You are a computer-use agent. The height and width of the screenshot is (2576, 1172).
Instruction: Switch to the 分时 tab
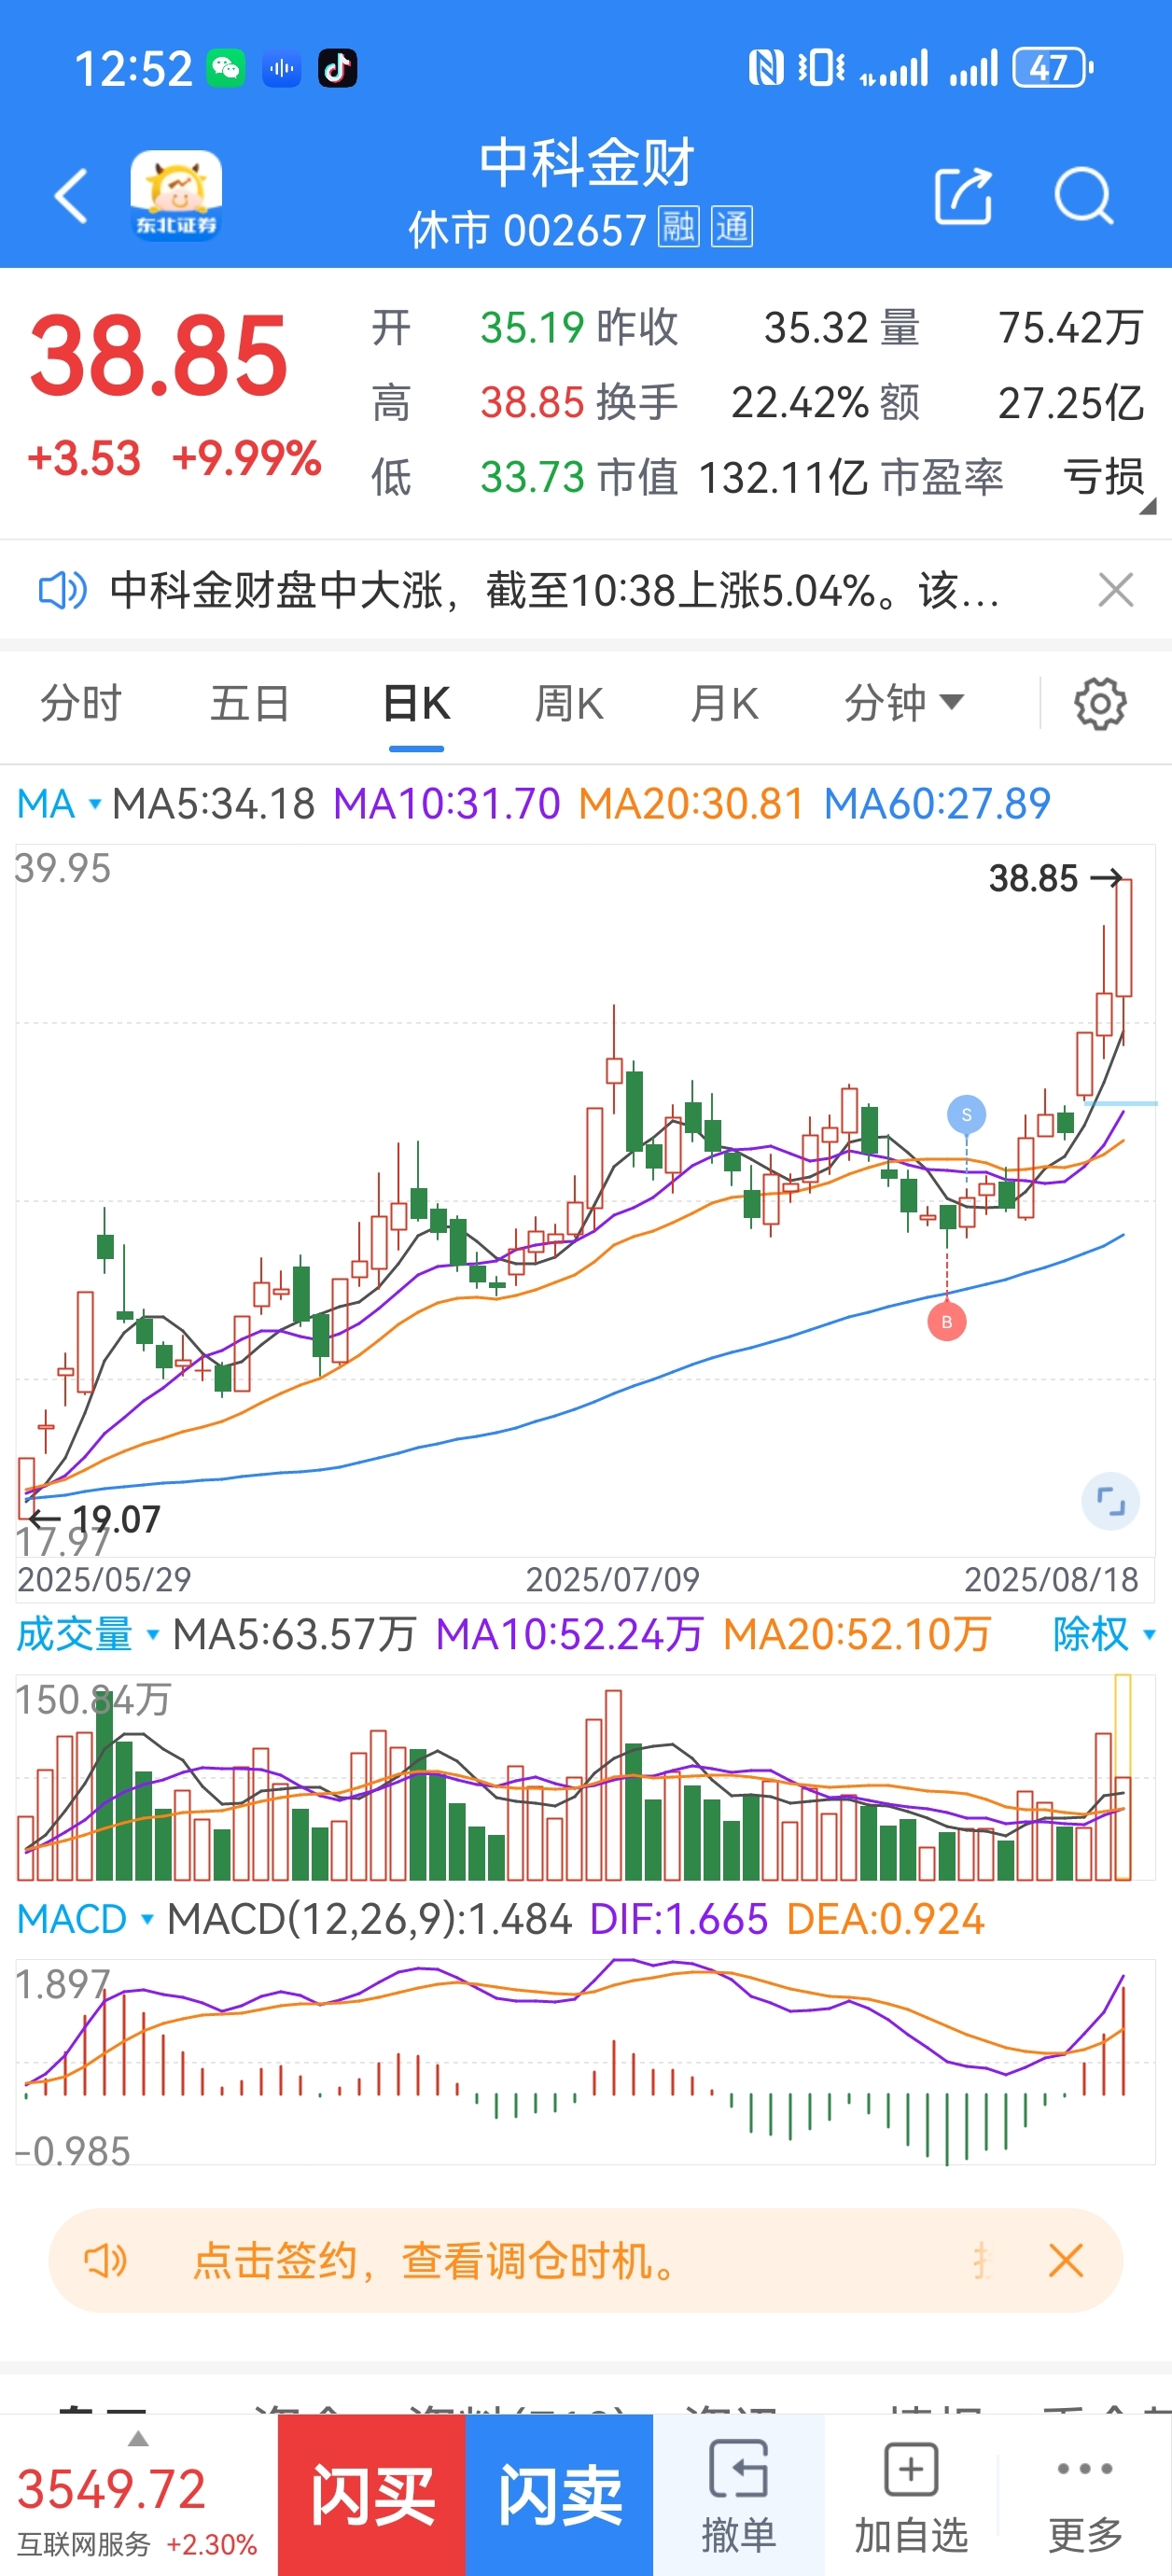(x=81, y=703)
